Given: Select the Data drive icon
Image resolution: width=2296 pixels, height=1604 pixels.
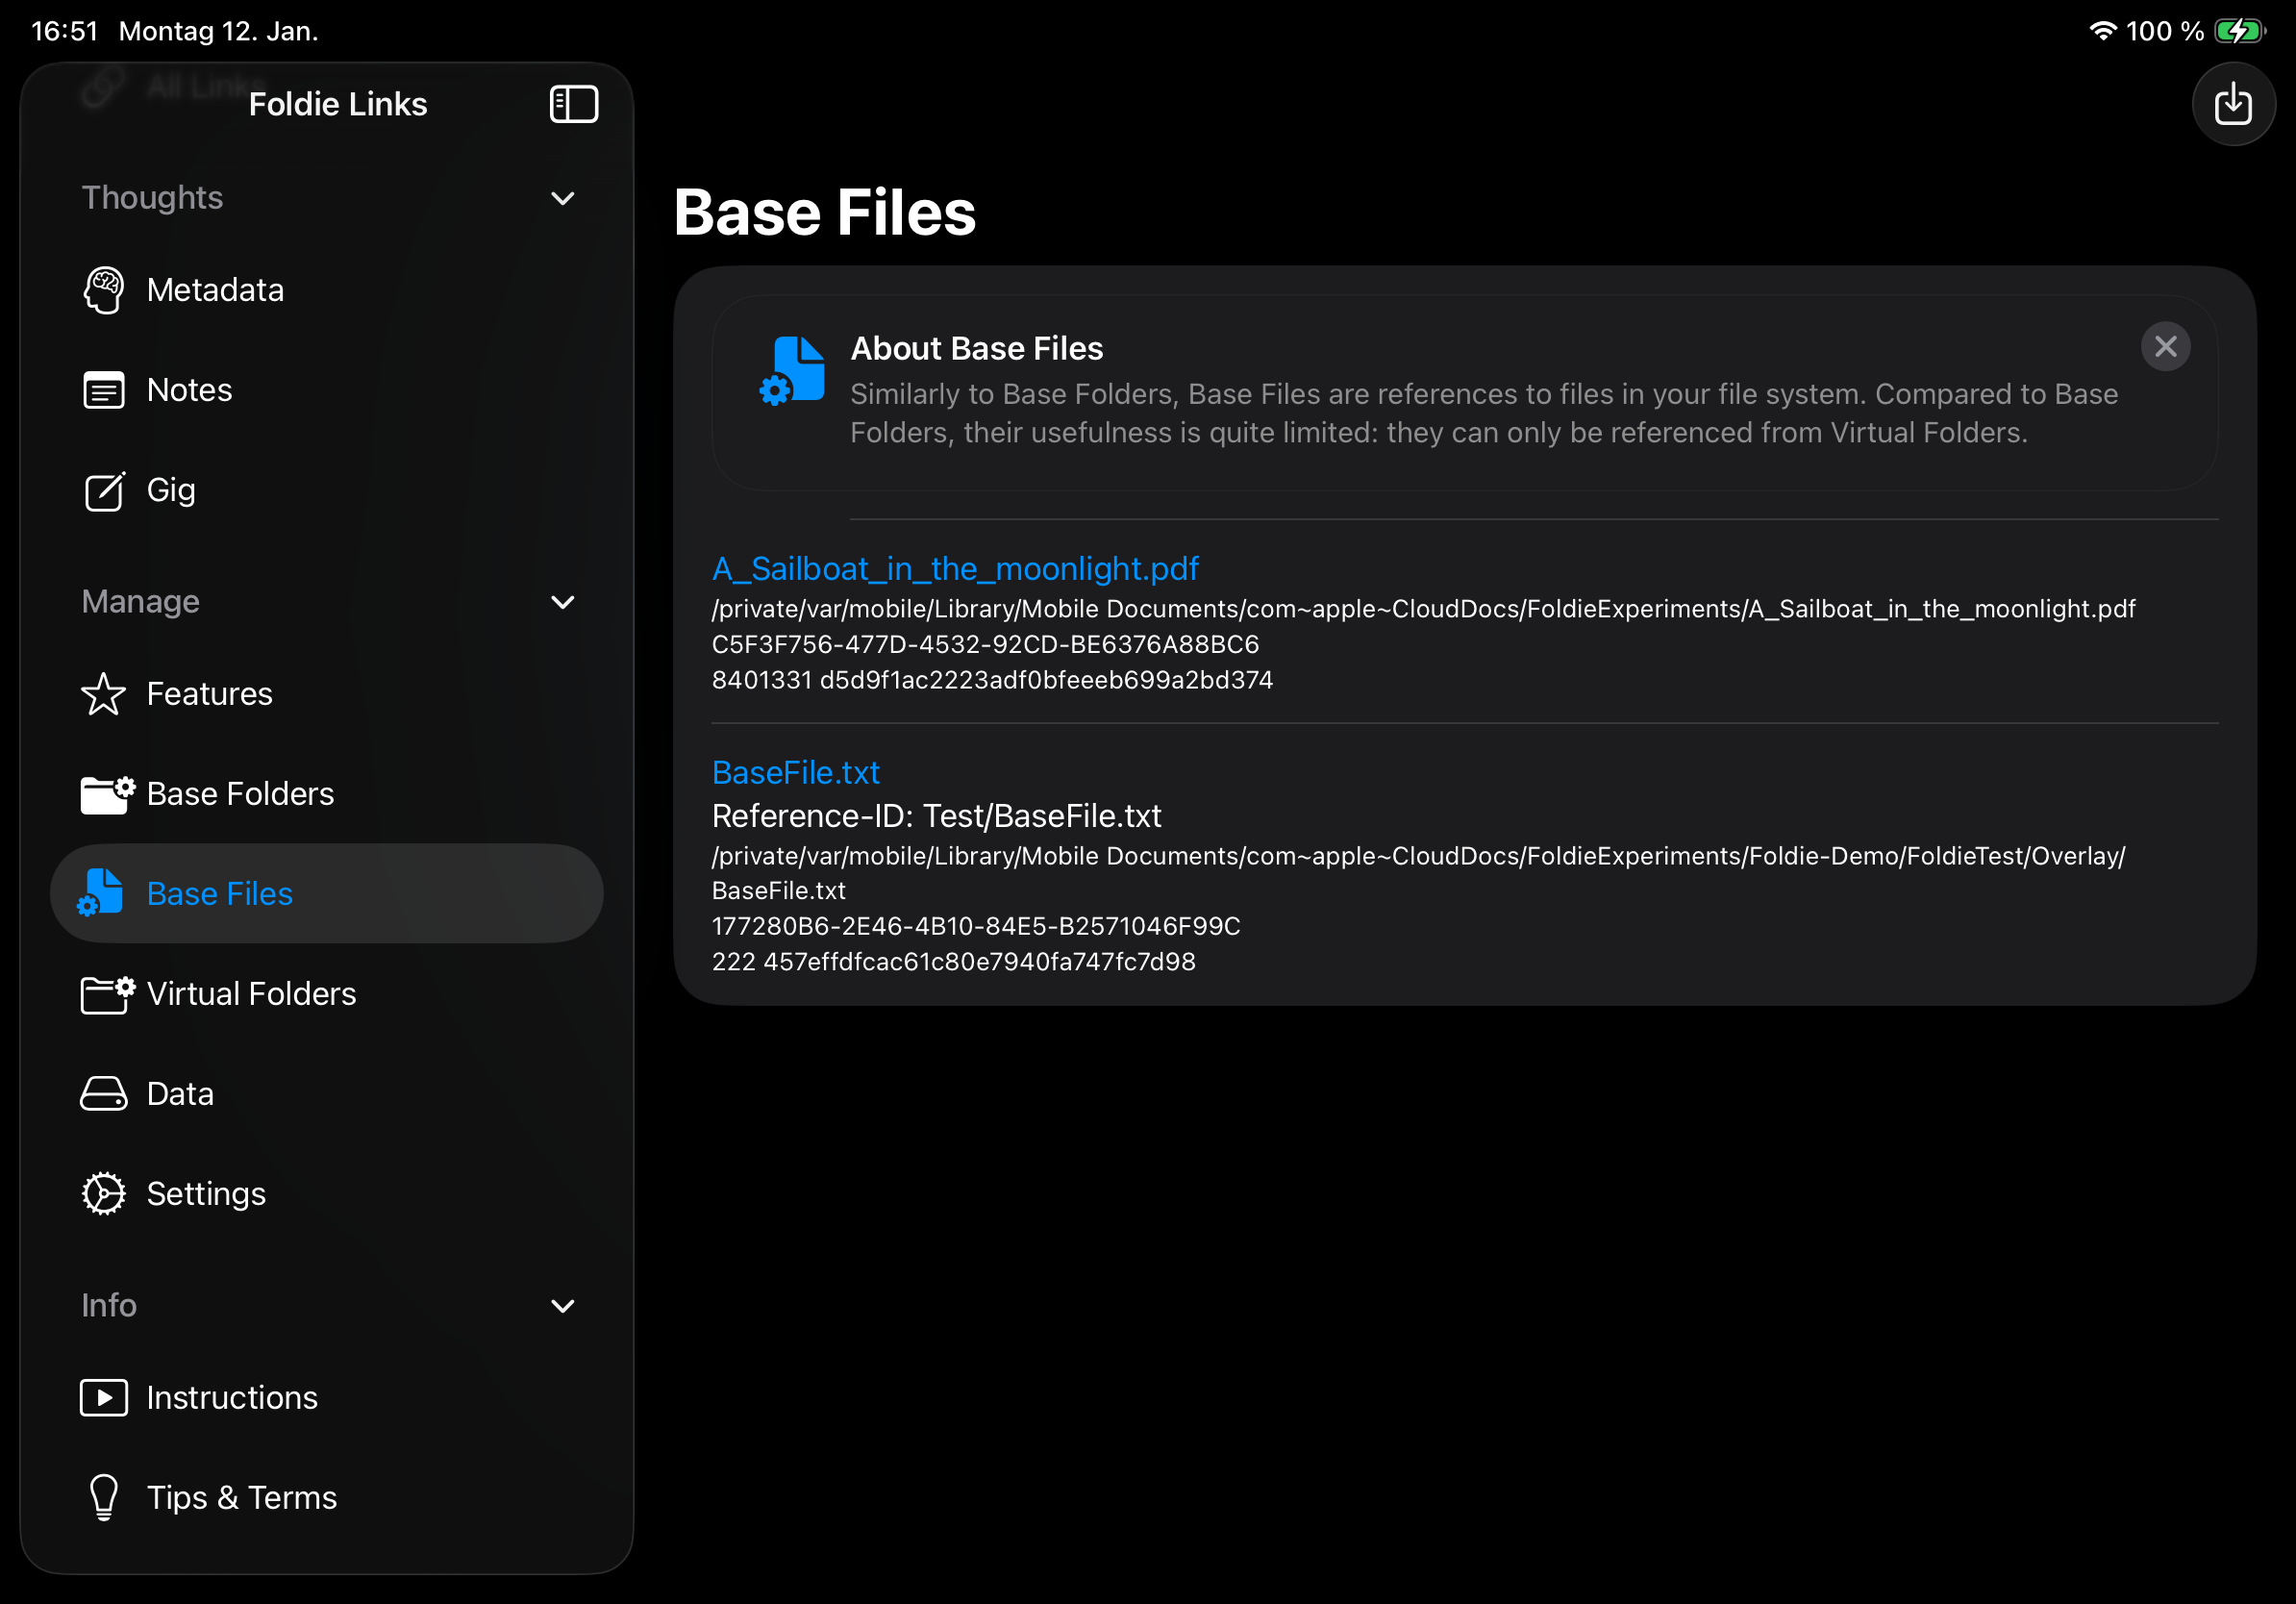Looking at the screenshot, I should point(103,1093).
